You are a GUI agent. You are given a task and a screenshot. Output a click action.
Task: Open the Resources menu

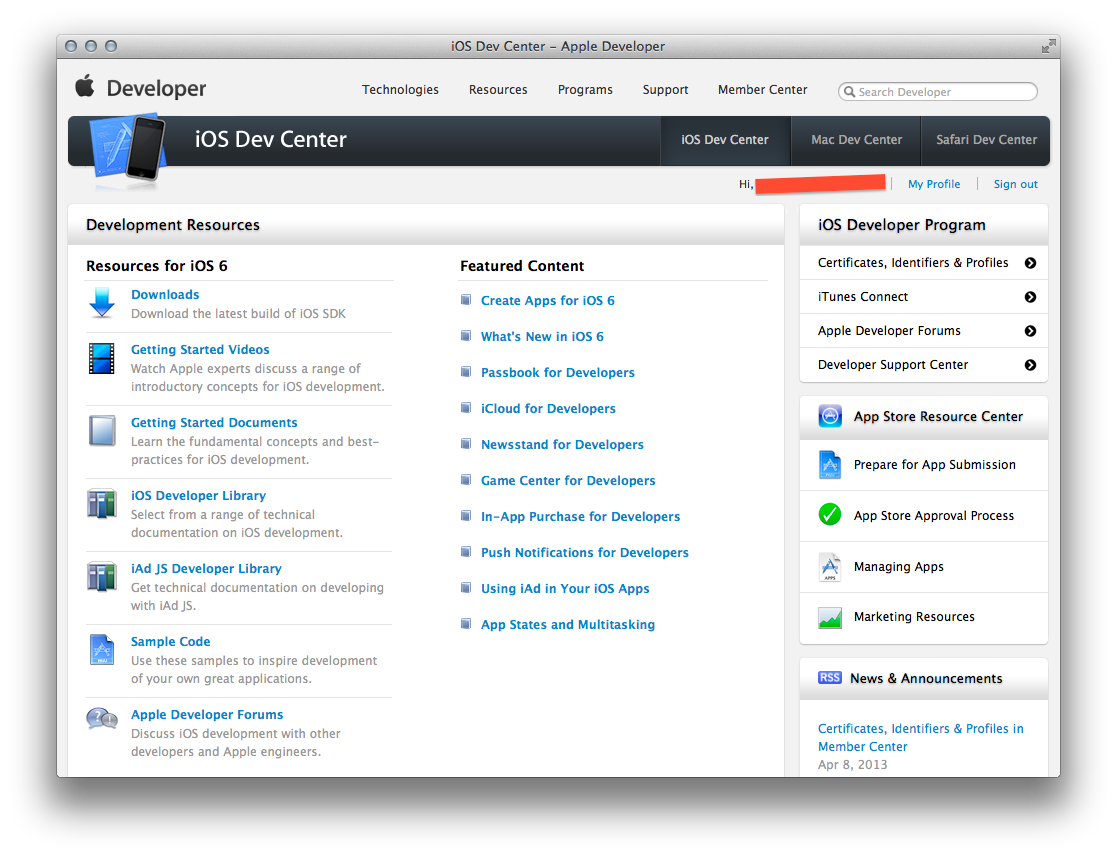pyautogui.click(x=498, y=90)
